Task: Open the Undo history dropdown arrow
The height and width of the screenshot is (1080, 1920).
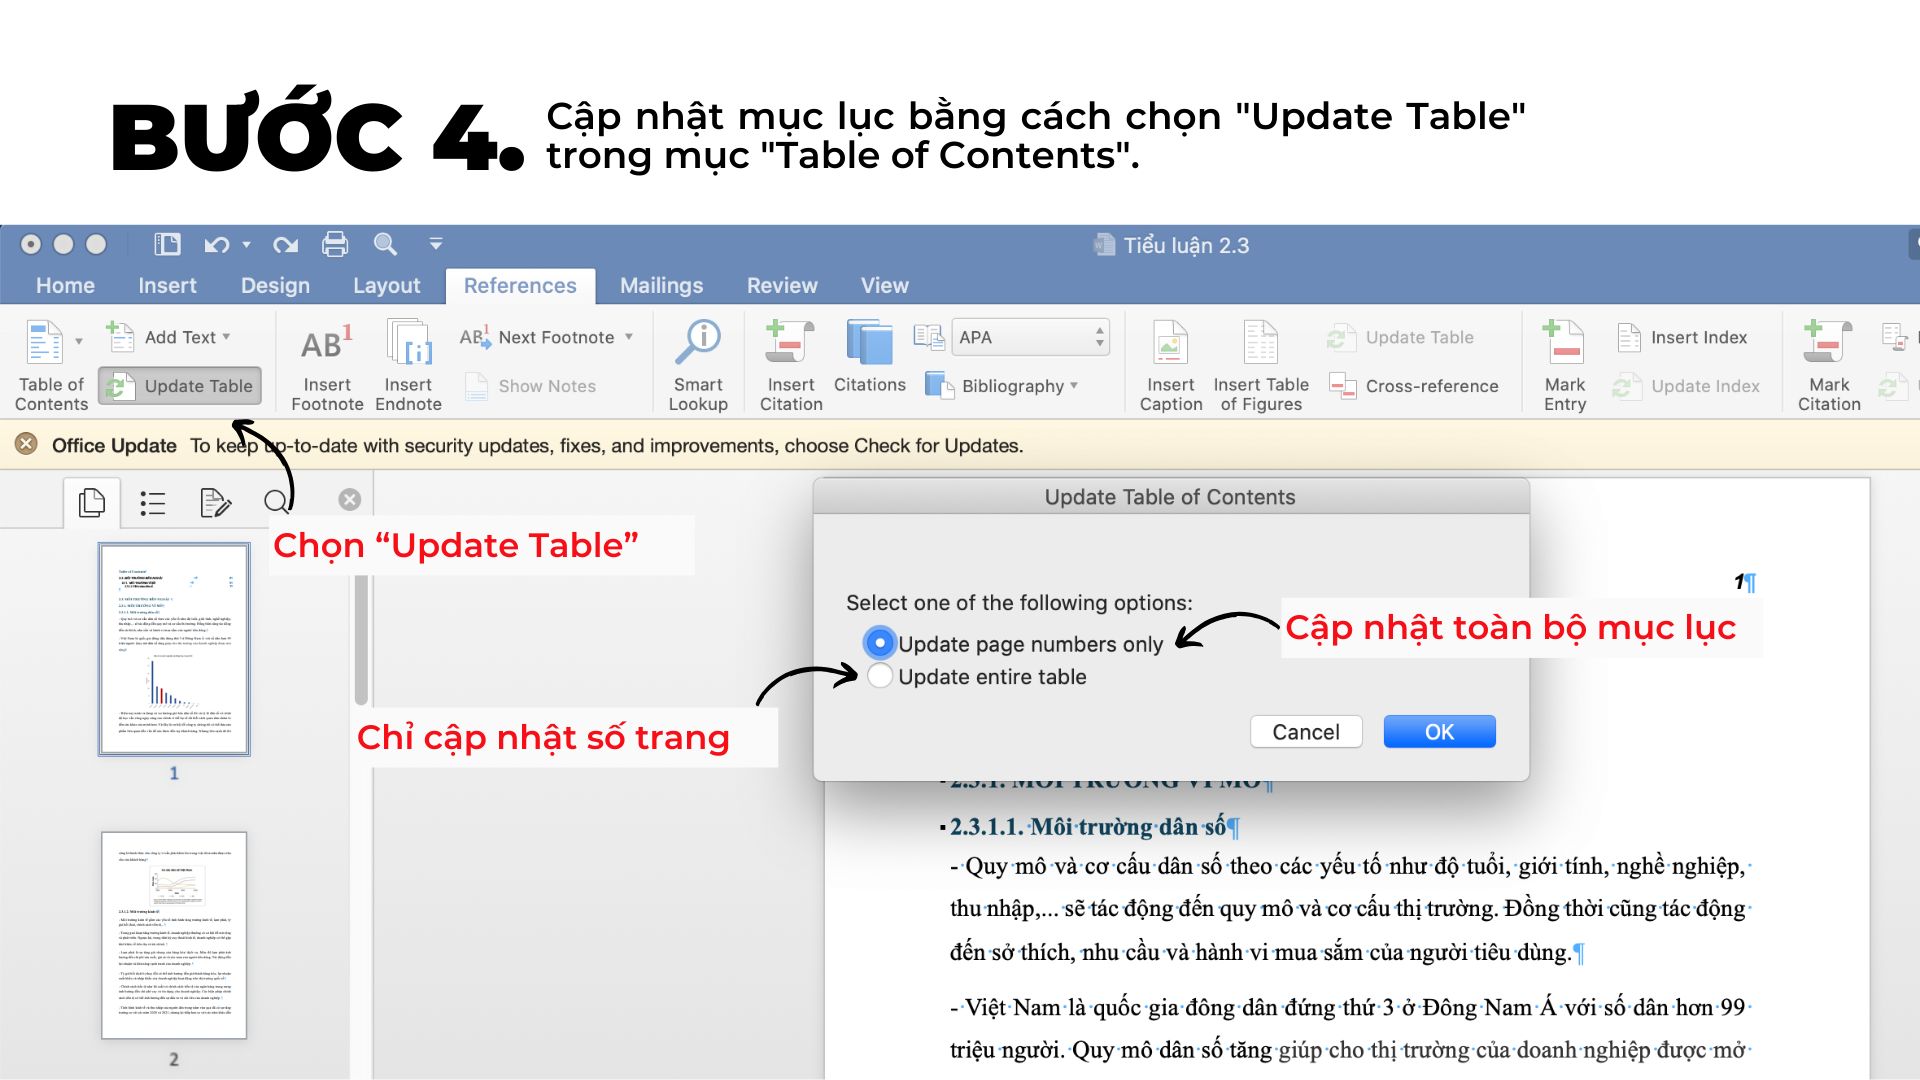Action: [246, 244]
